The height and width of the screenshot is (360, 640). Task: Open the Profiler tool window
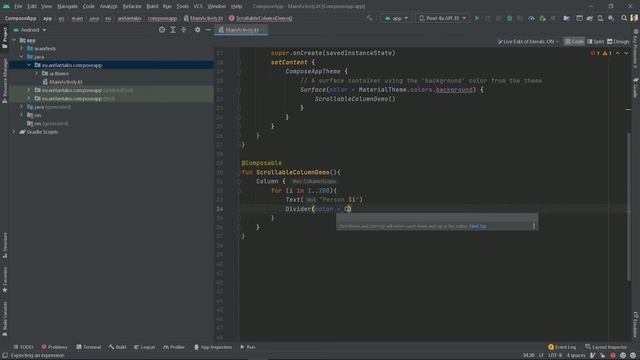point(174,347)
